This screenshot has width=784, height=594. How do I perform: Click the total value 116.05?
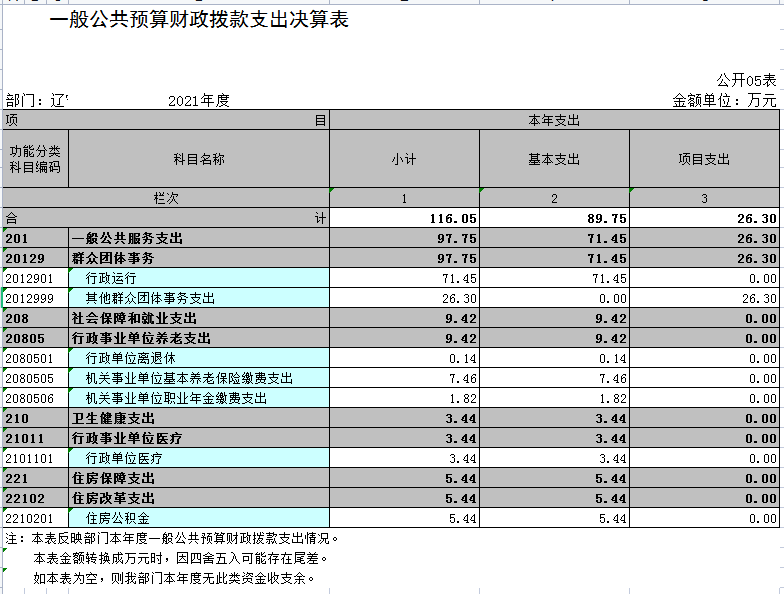404,218
